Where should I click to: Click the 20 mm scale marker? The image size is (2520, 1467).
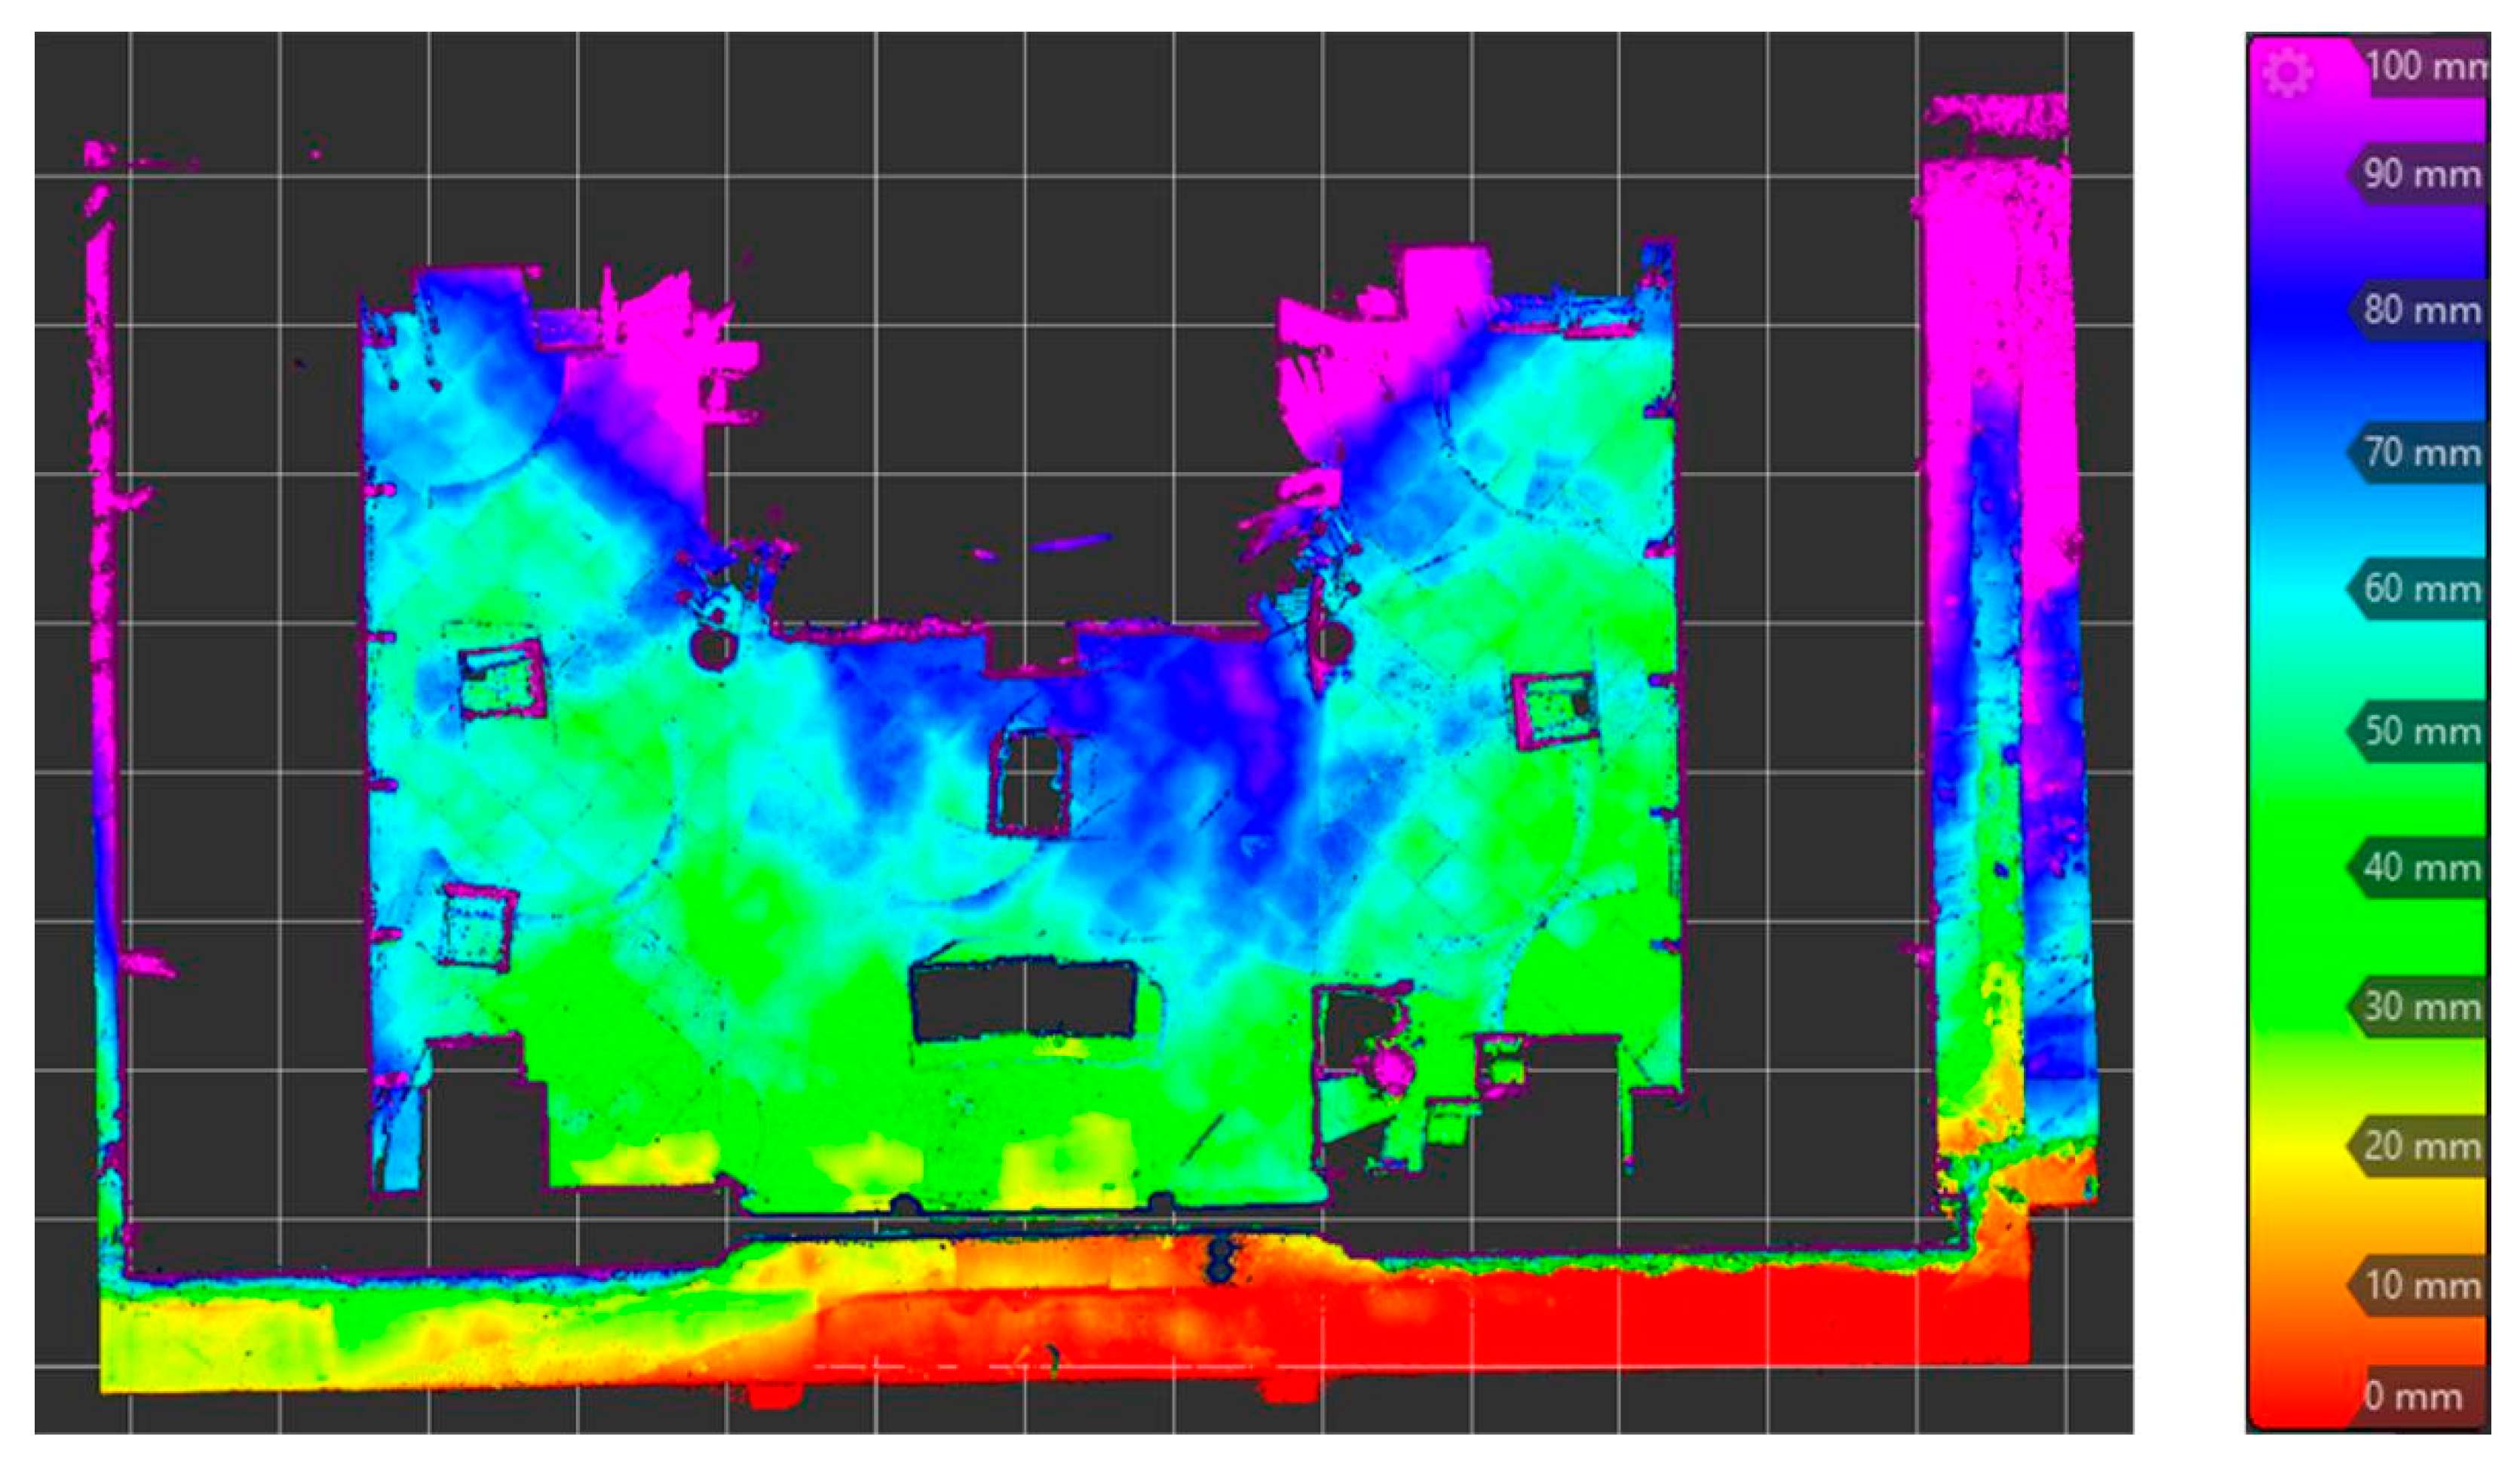point(2420,1145)
